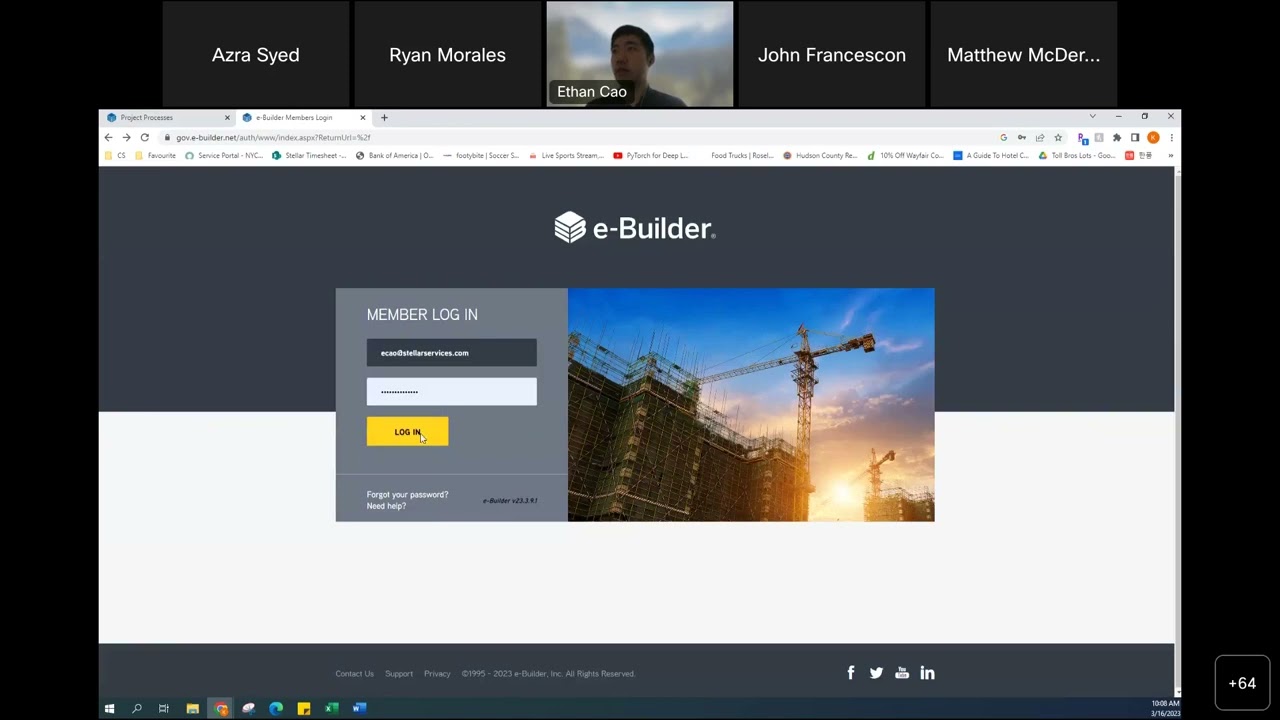Close the Project Processes tab
1280x720 pixels.
(227, 117)
